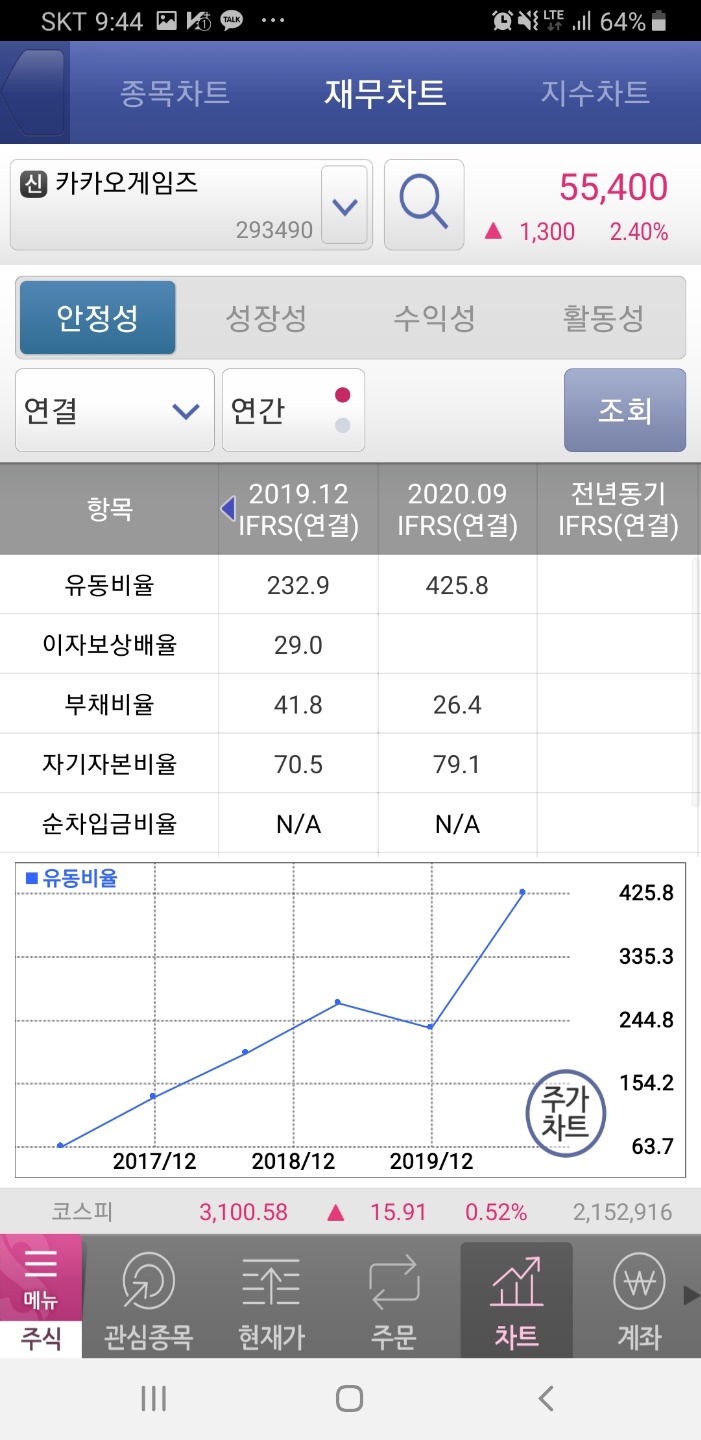701x1440 pixels.
Task: Tap the 전년동기 IFRS(연결) column header
Action: click(619, 509)
